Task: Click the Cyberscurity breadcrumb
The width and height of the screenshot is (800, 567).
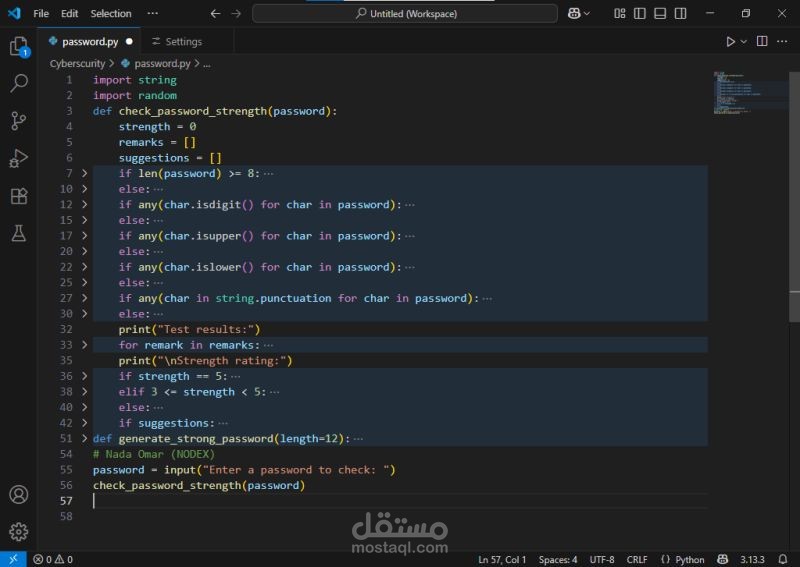Action: (x=77, y=63)
